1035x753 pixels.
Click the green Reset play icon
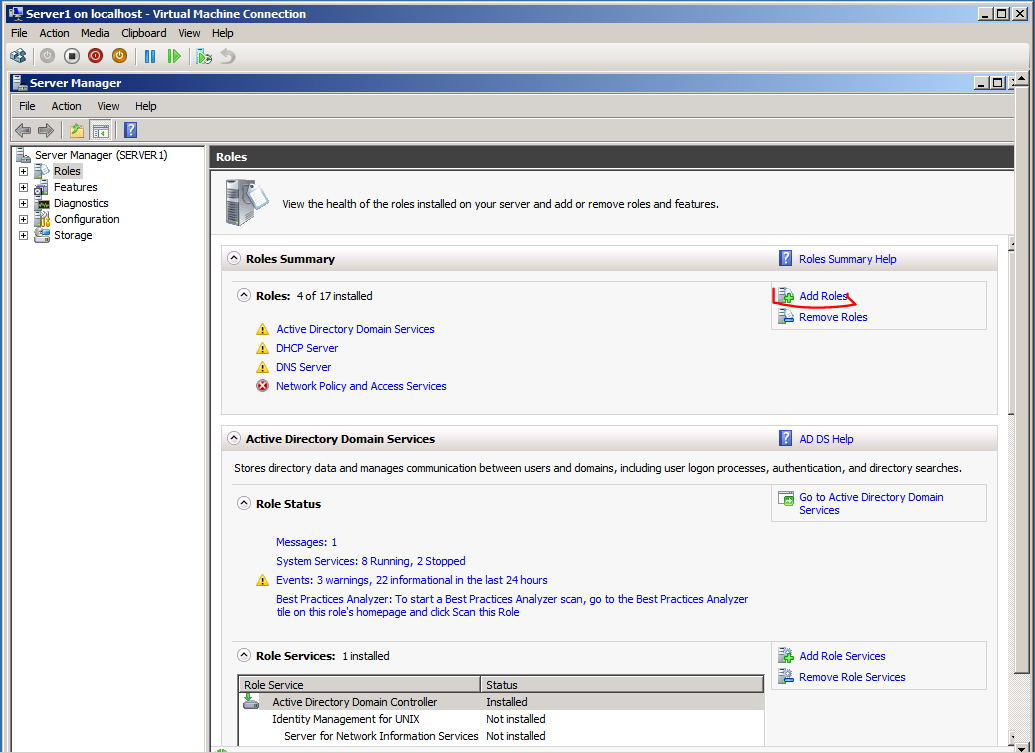(174, 56)
